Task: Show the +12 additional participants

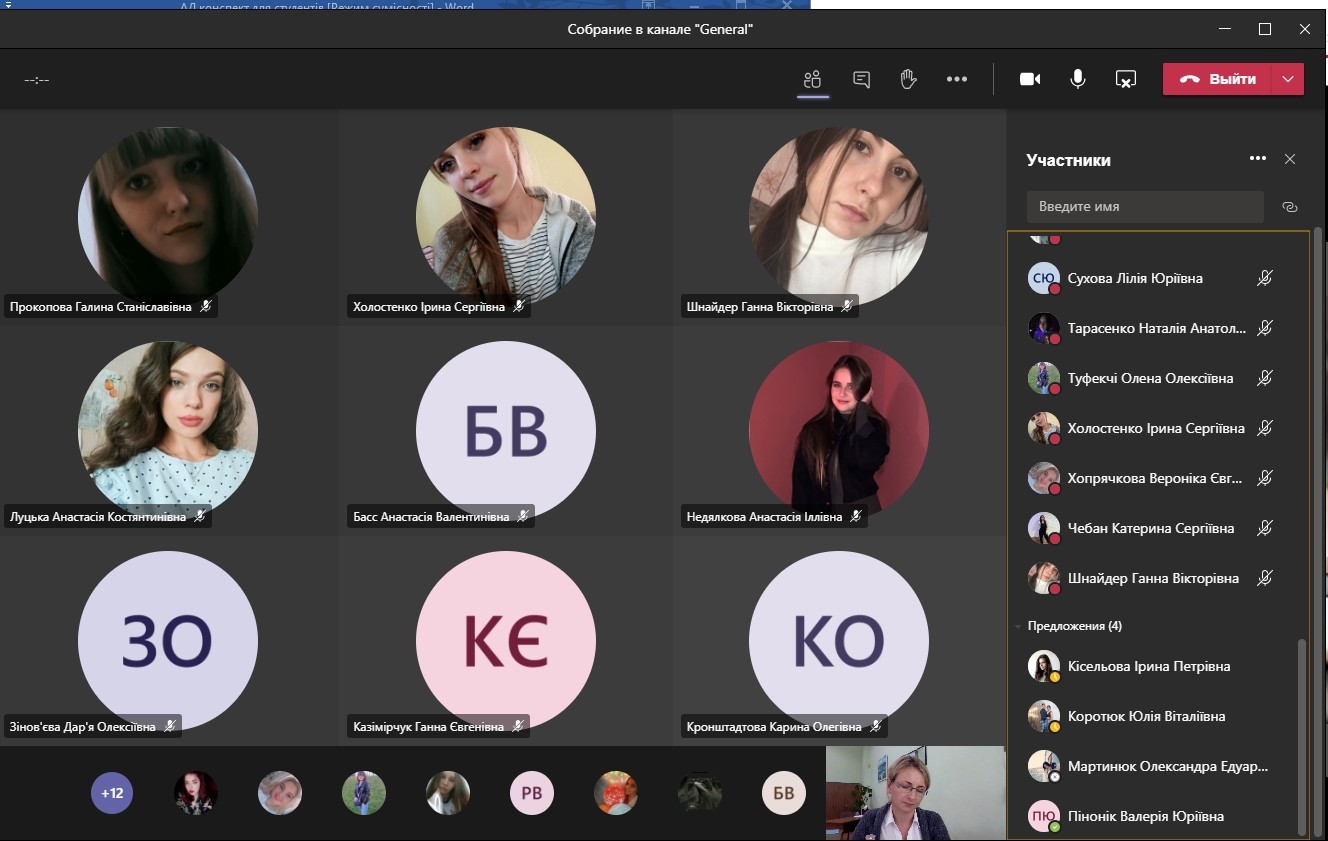Action: coord(112,793)
